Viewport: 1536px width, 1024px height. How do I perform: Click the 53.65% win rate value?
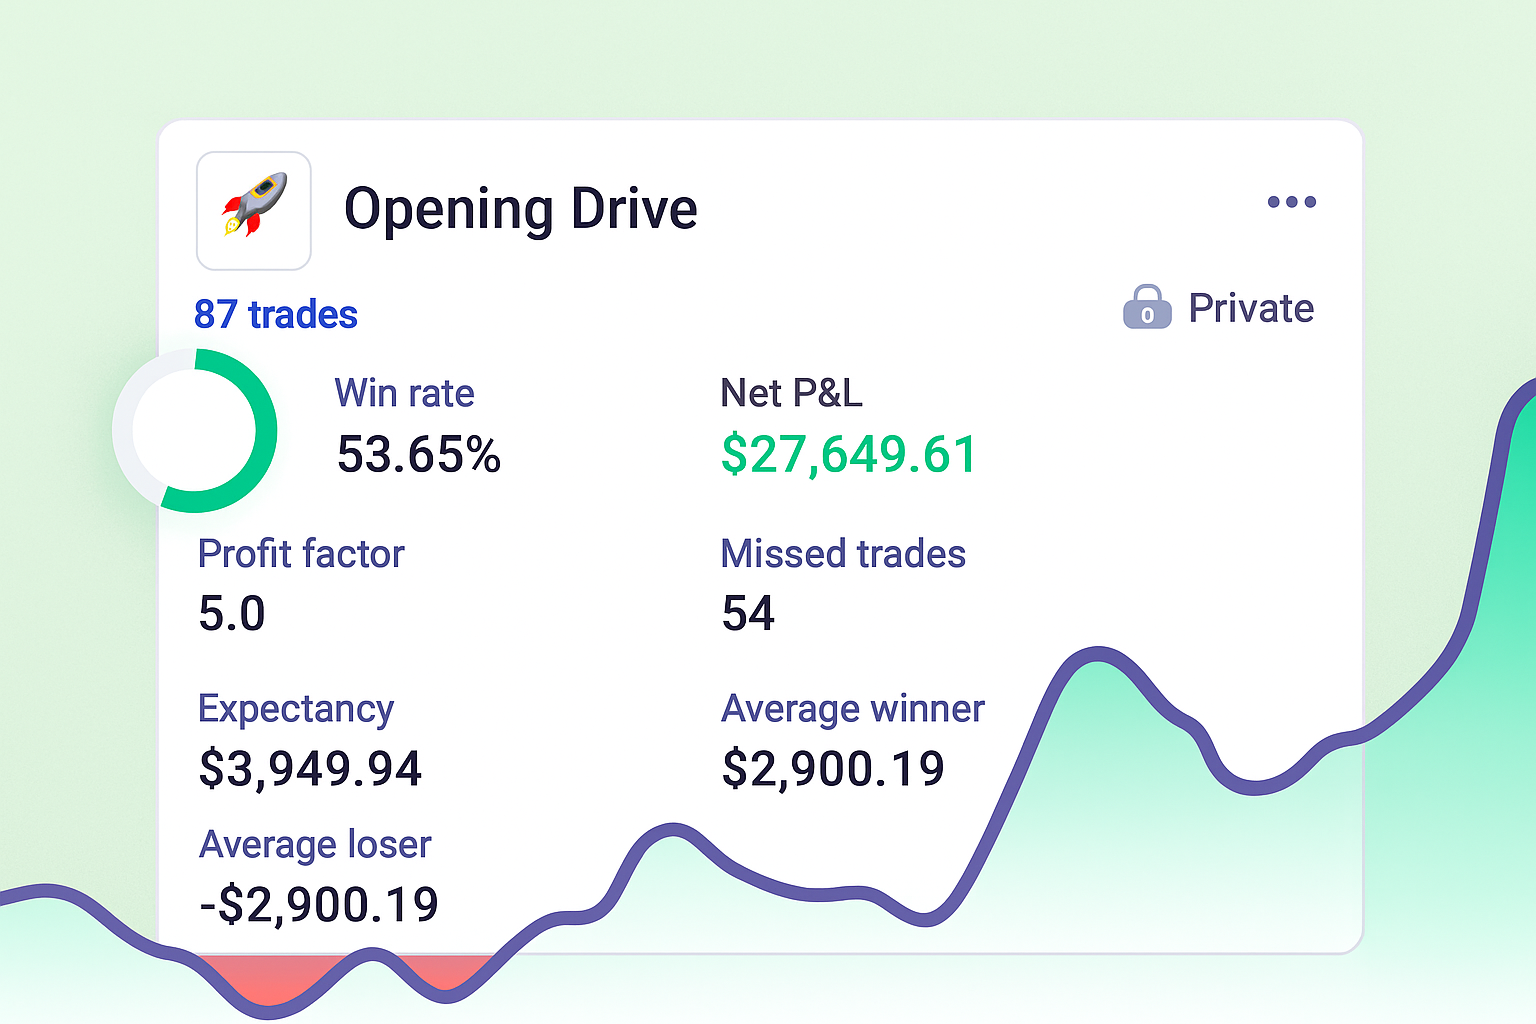(x=418, y=455)
